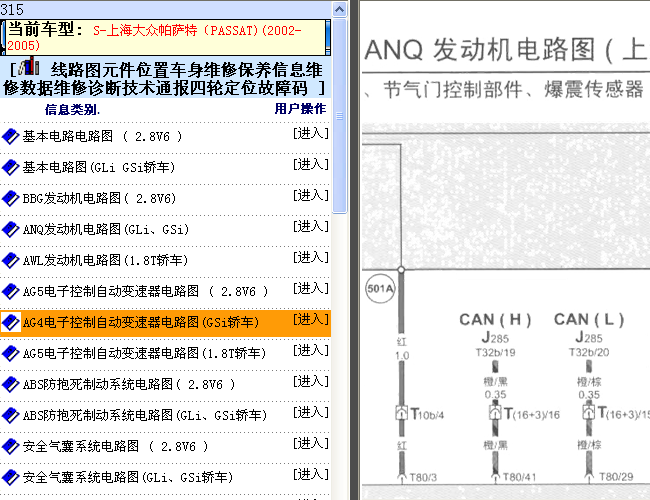Click book icon beside ABS防抱死 (2.8V6)
This screenshot has width=650, height=500.
pyautogui.click(x=10, y=384)
